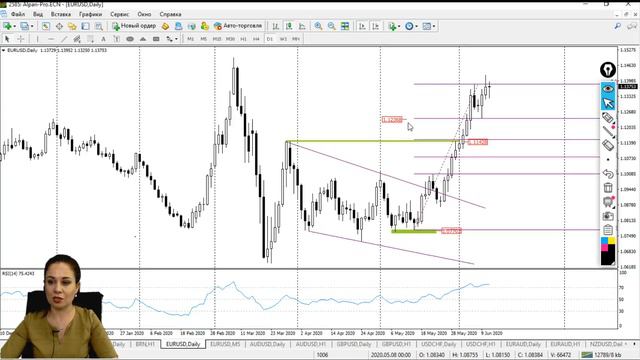Screen dimensions: 640x360
Task: Switch to H4 timeframe
Action: point(256,39)
